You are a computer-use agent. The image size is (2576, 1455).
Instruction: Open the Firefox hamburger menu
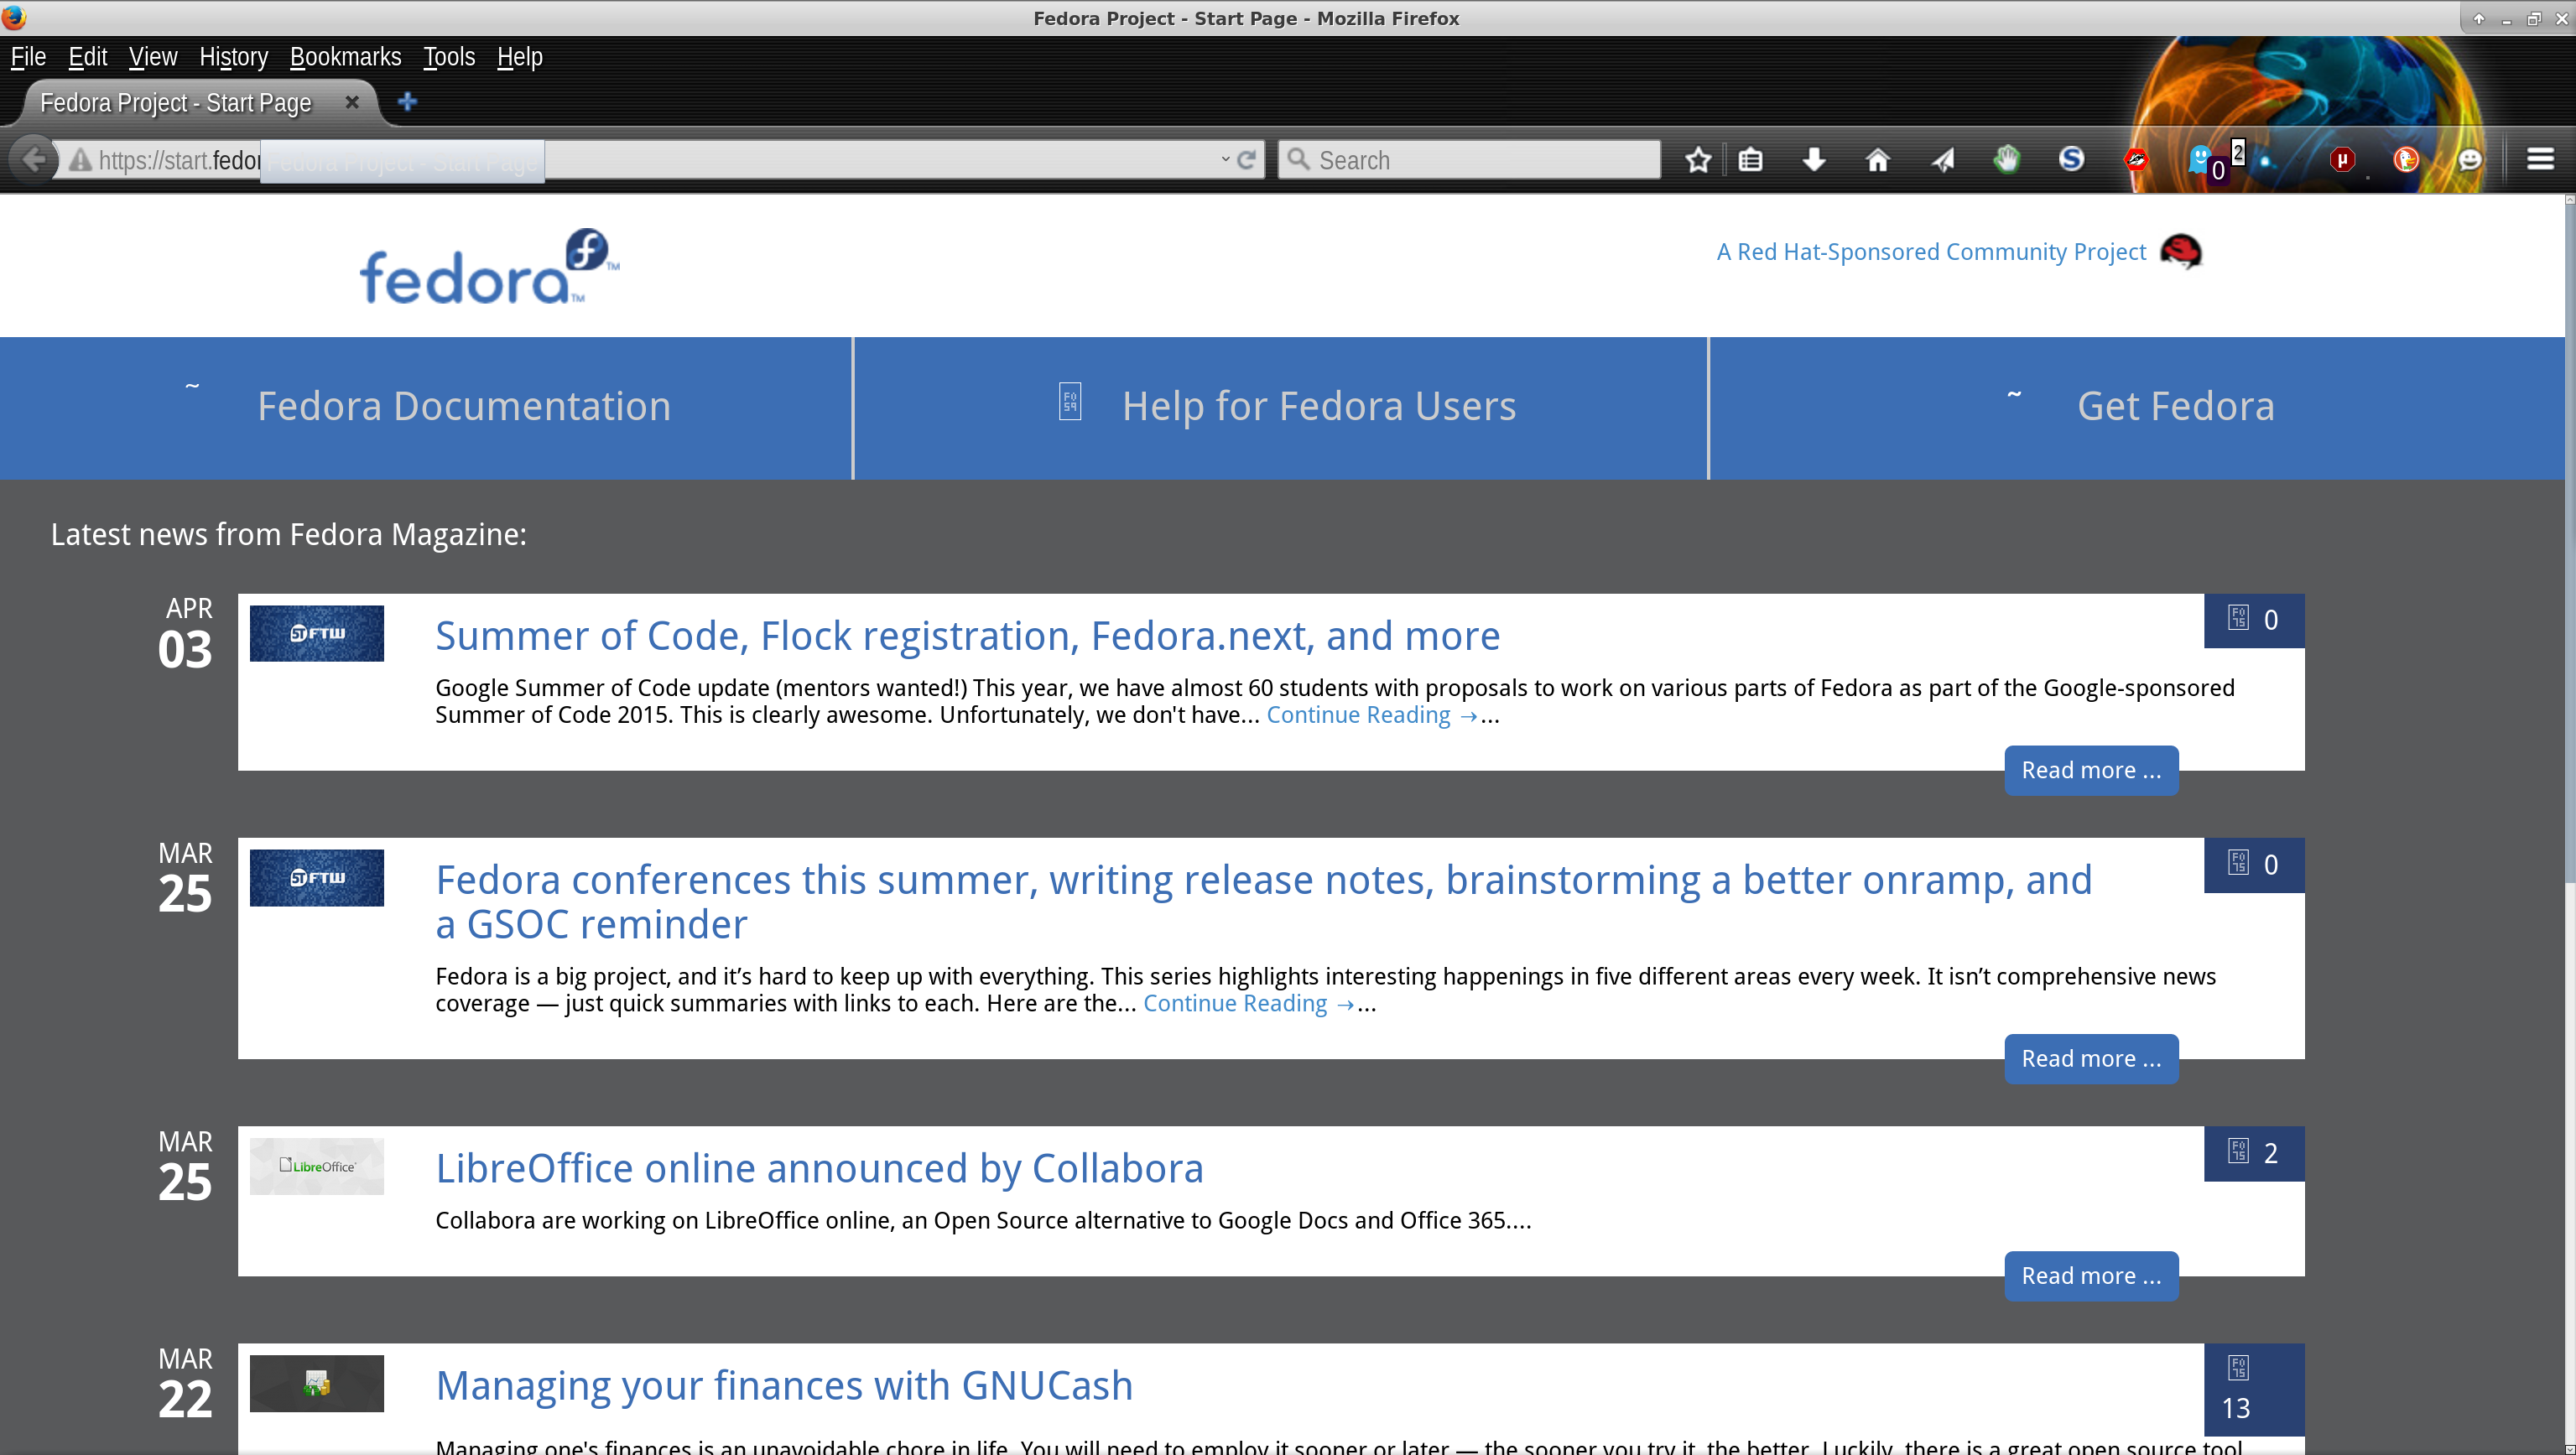click(2541, 159)
